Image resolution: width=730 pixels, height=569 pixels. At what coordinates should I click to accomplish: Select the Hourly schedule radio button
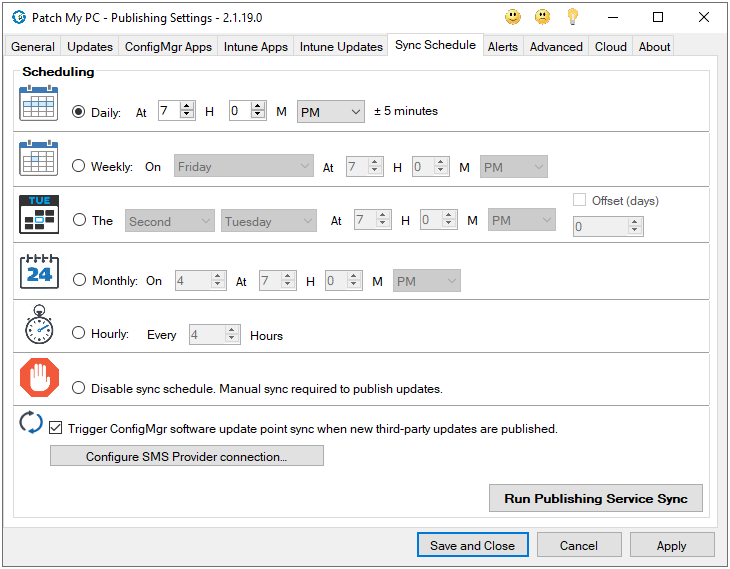pyautogui.click(x=79, y=334)
